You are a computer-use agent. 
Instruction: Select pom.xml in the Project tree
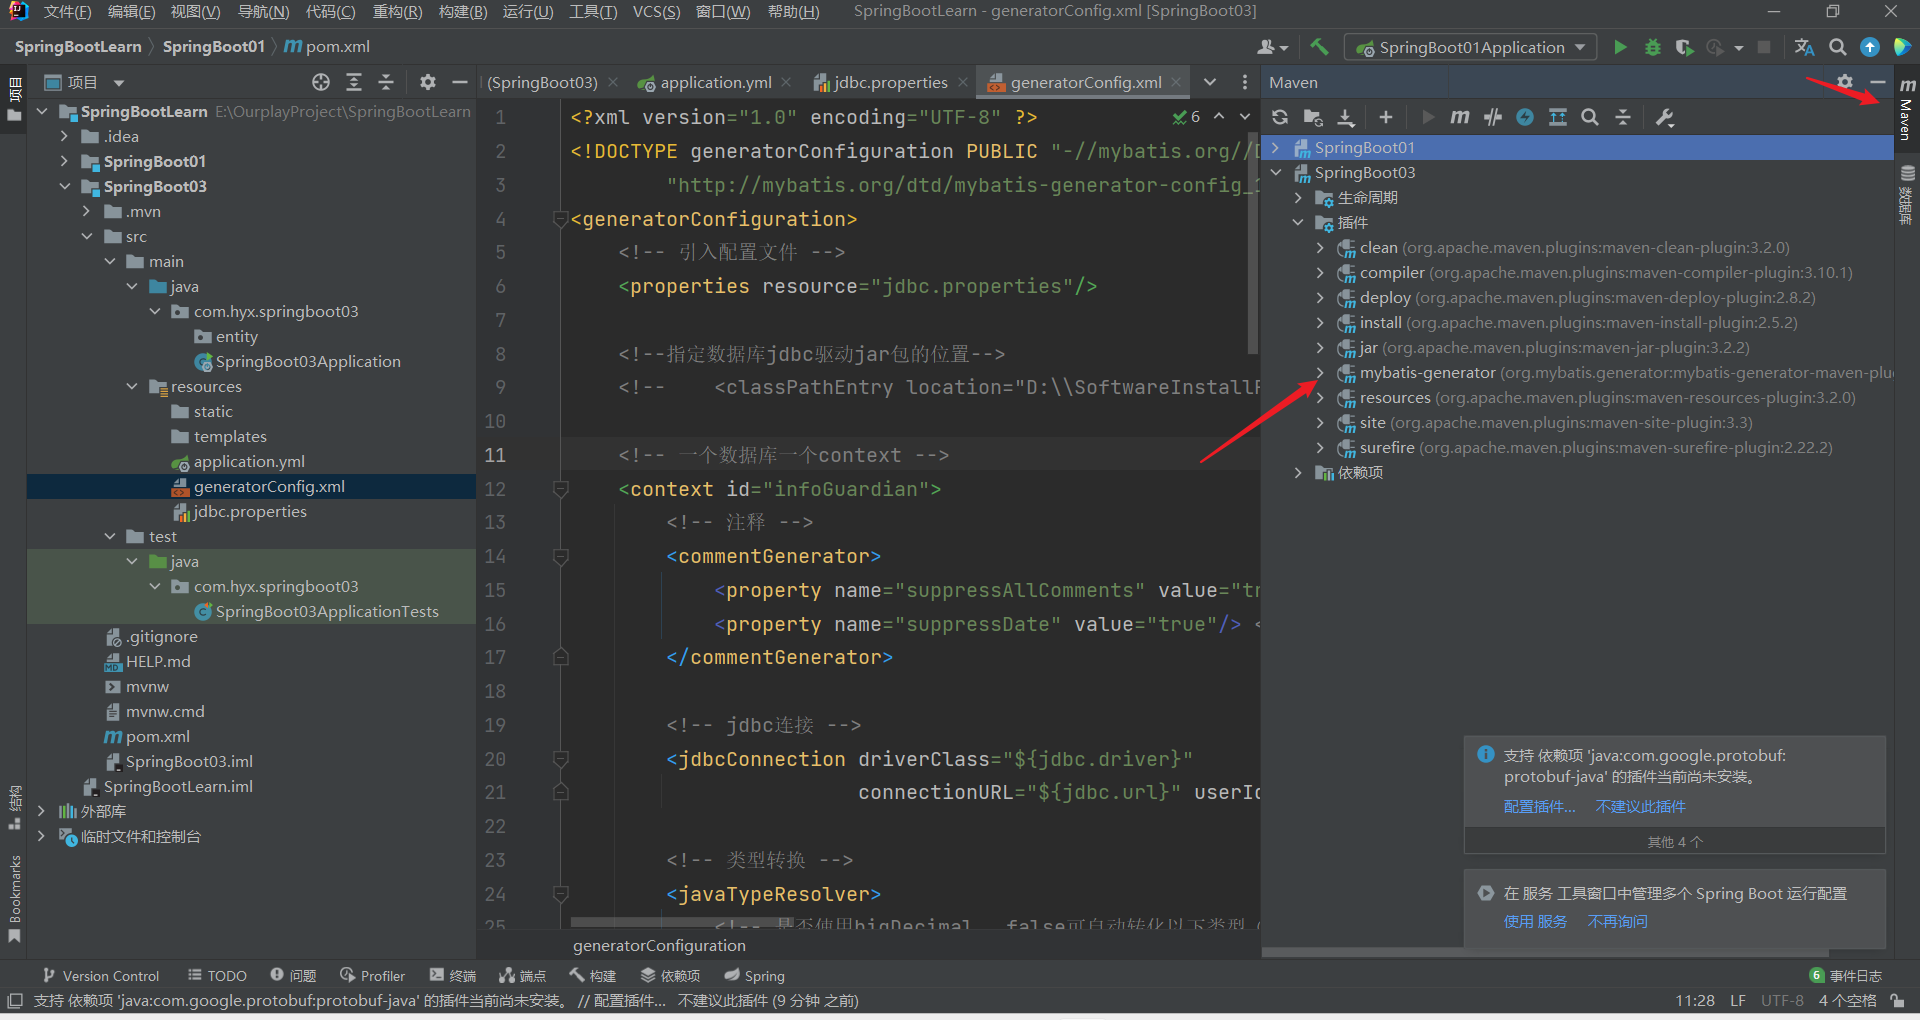tap(157, 737)
